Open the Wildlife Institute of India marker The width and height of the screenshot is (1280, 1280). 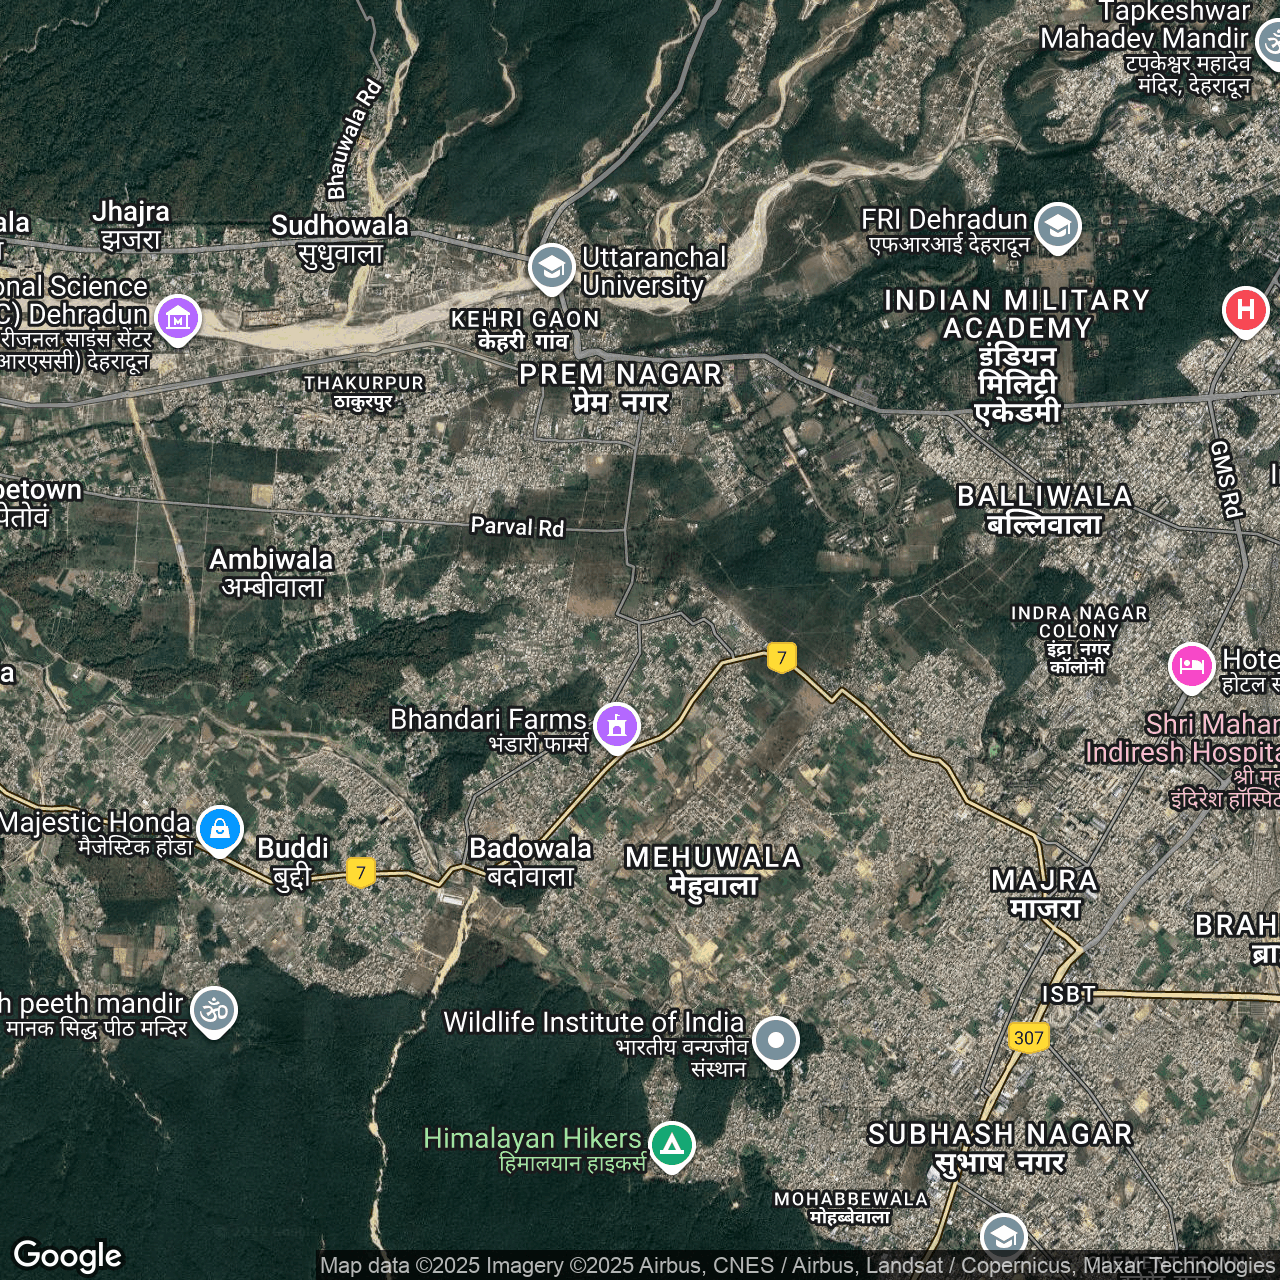tap(776, 1040)
